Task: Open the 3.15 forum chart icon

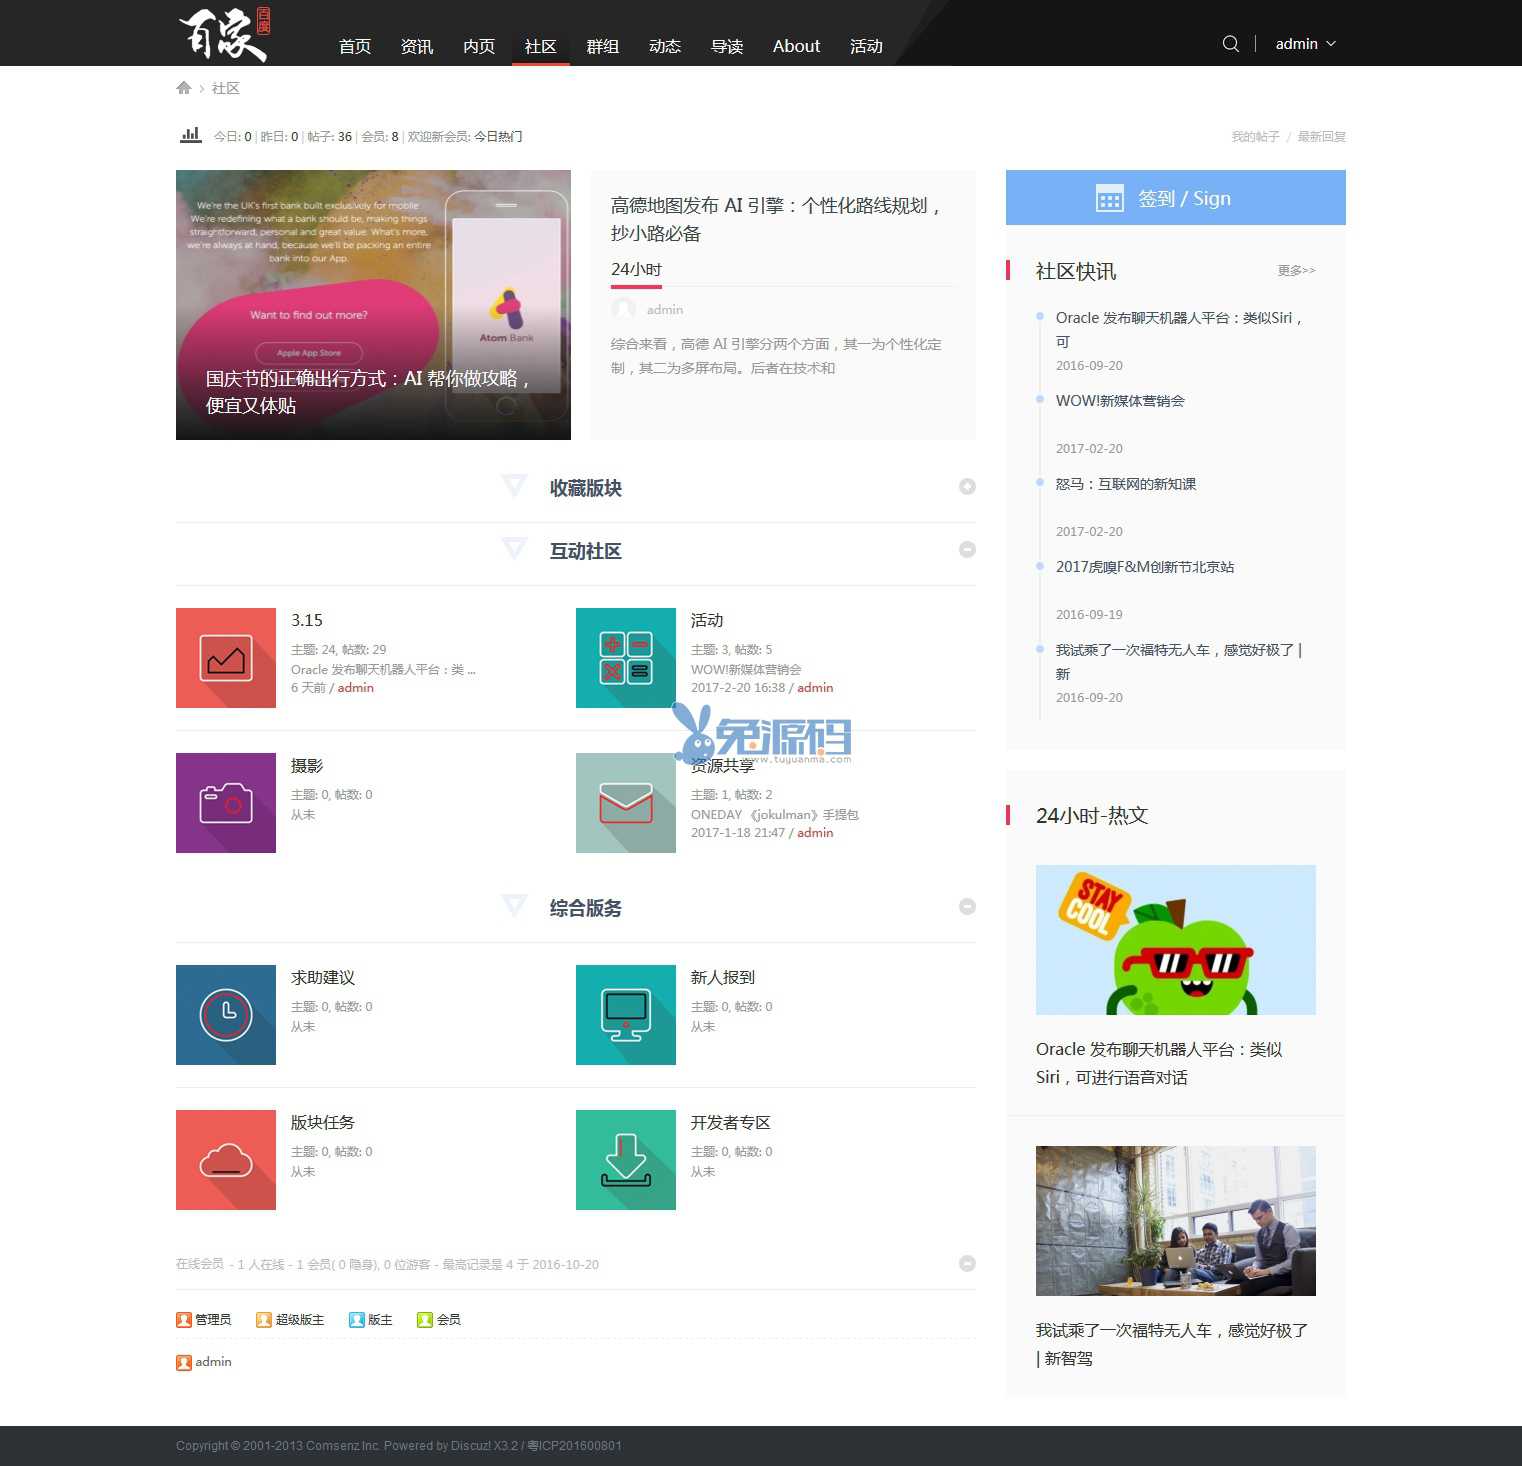Action: tap(226, 658)
